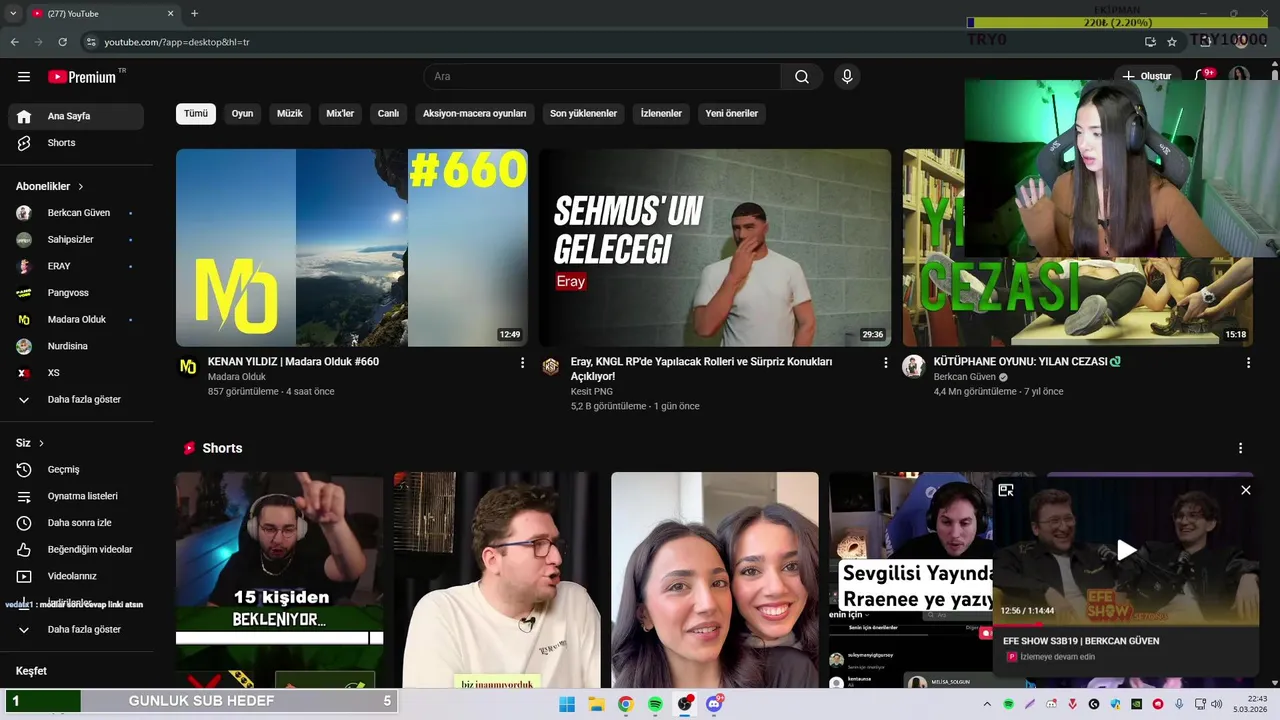Click the search magnifier button
The height and width of the screenshot is (720, 1280).
(x=802, y=77)
